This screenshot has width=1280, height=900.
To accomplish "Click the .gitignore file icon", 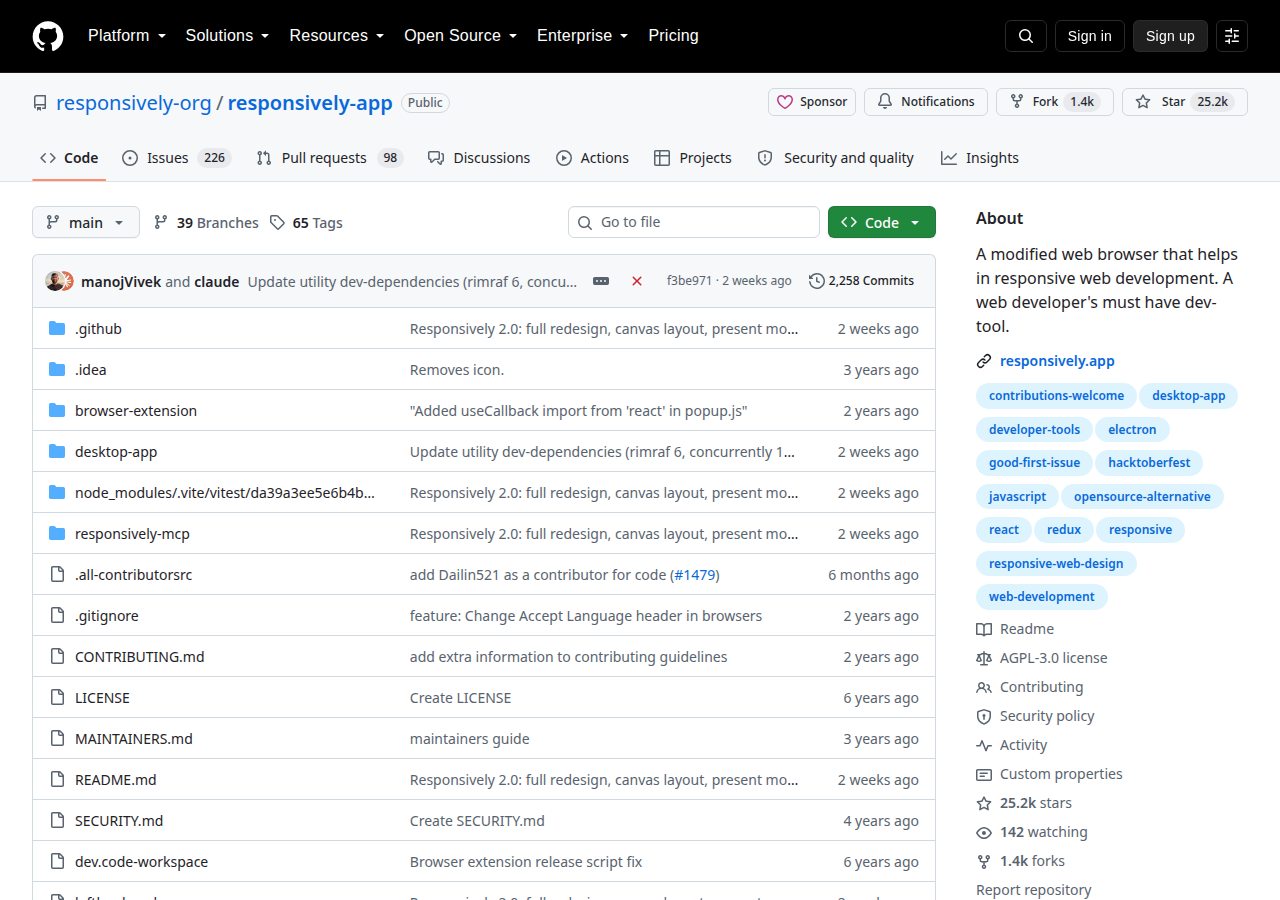I will (57, 616).
